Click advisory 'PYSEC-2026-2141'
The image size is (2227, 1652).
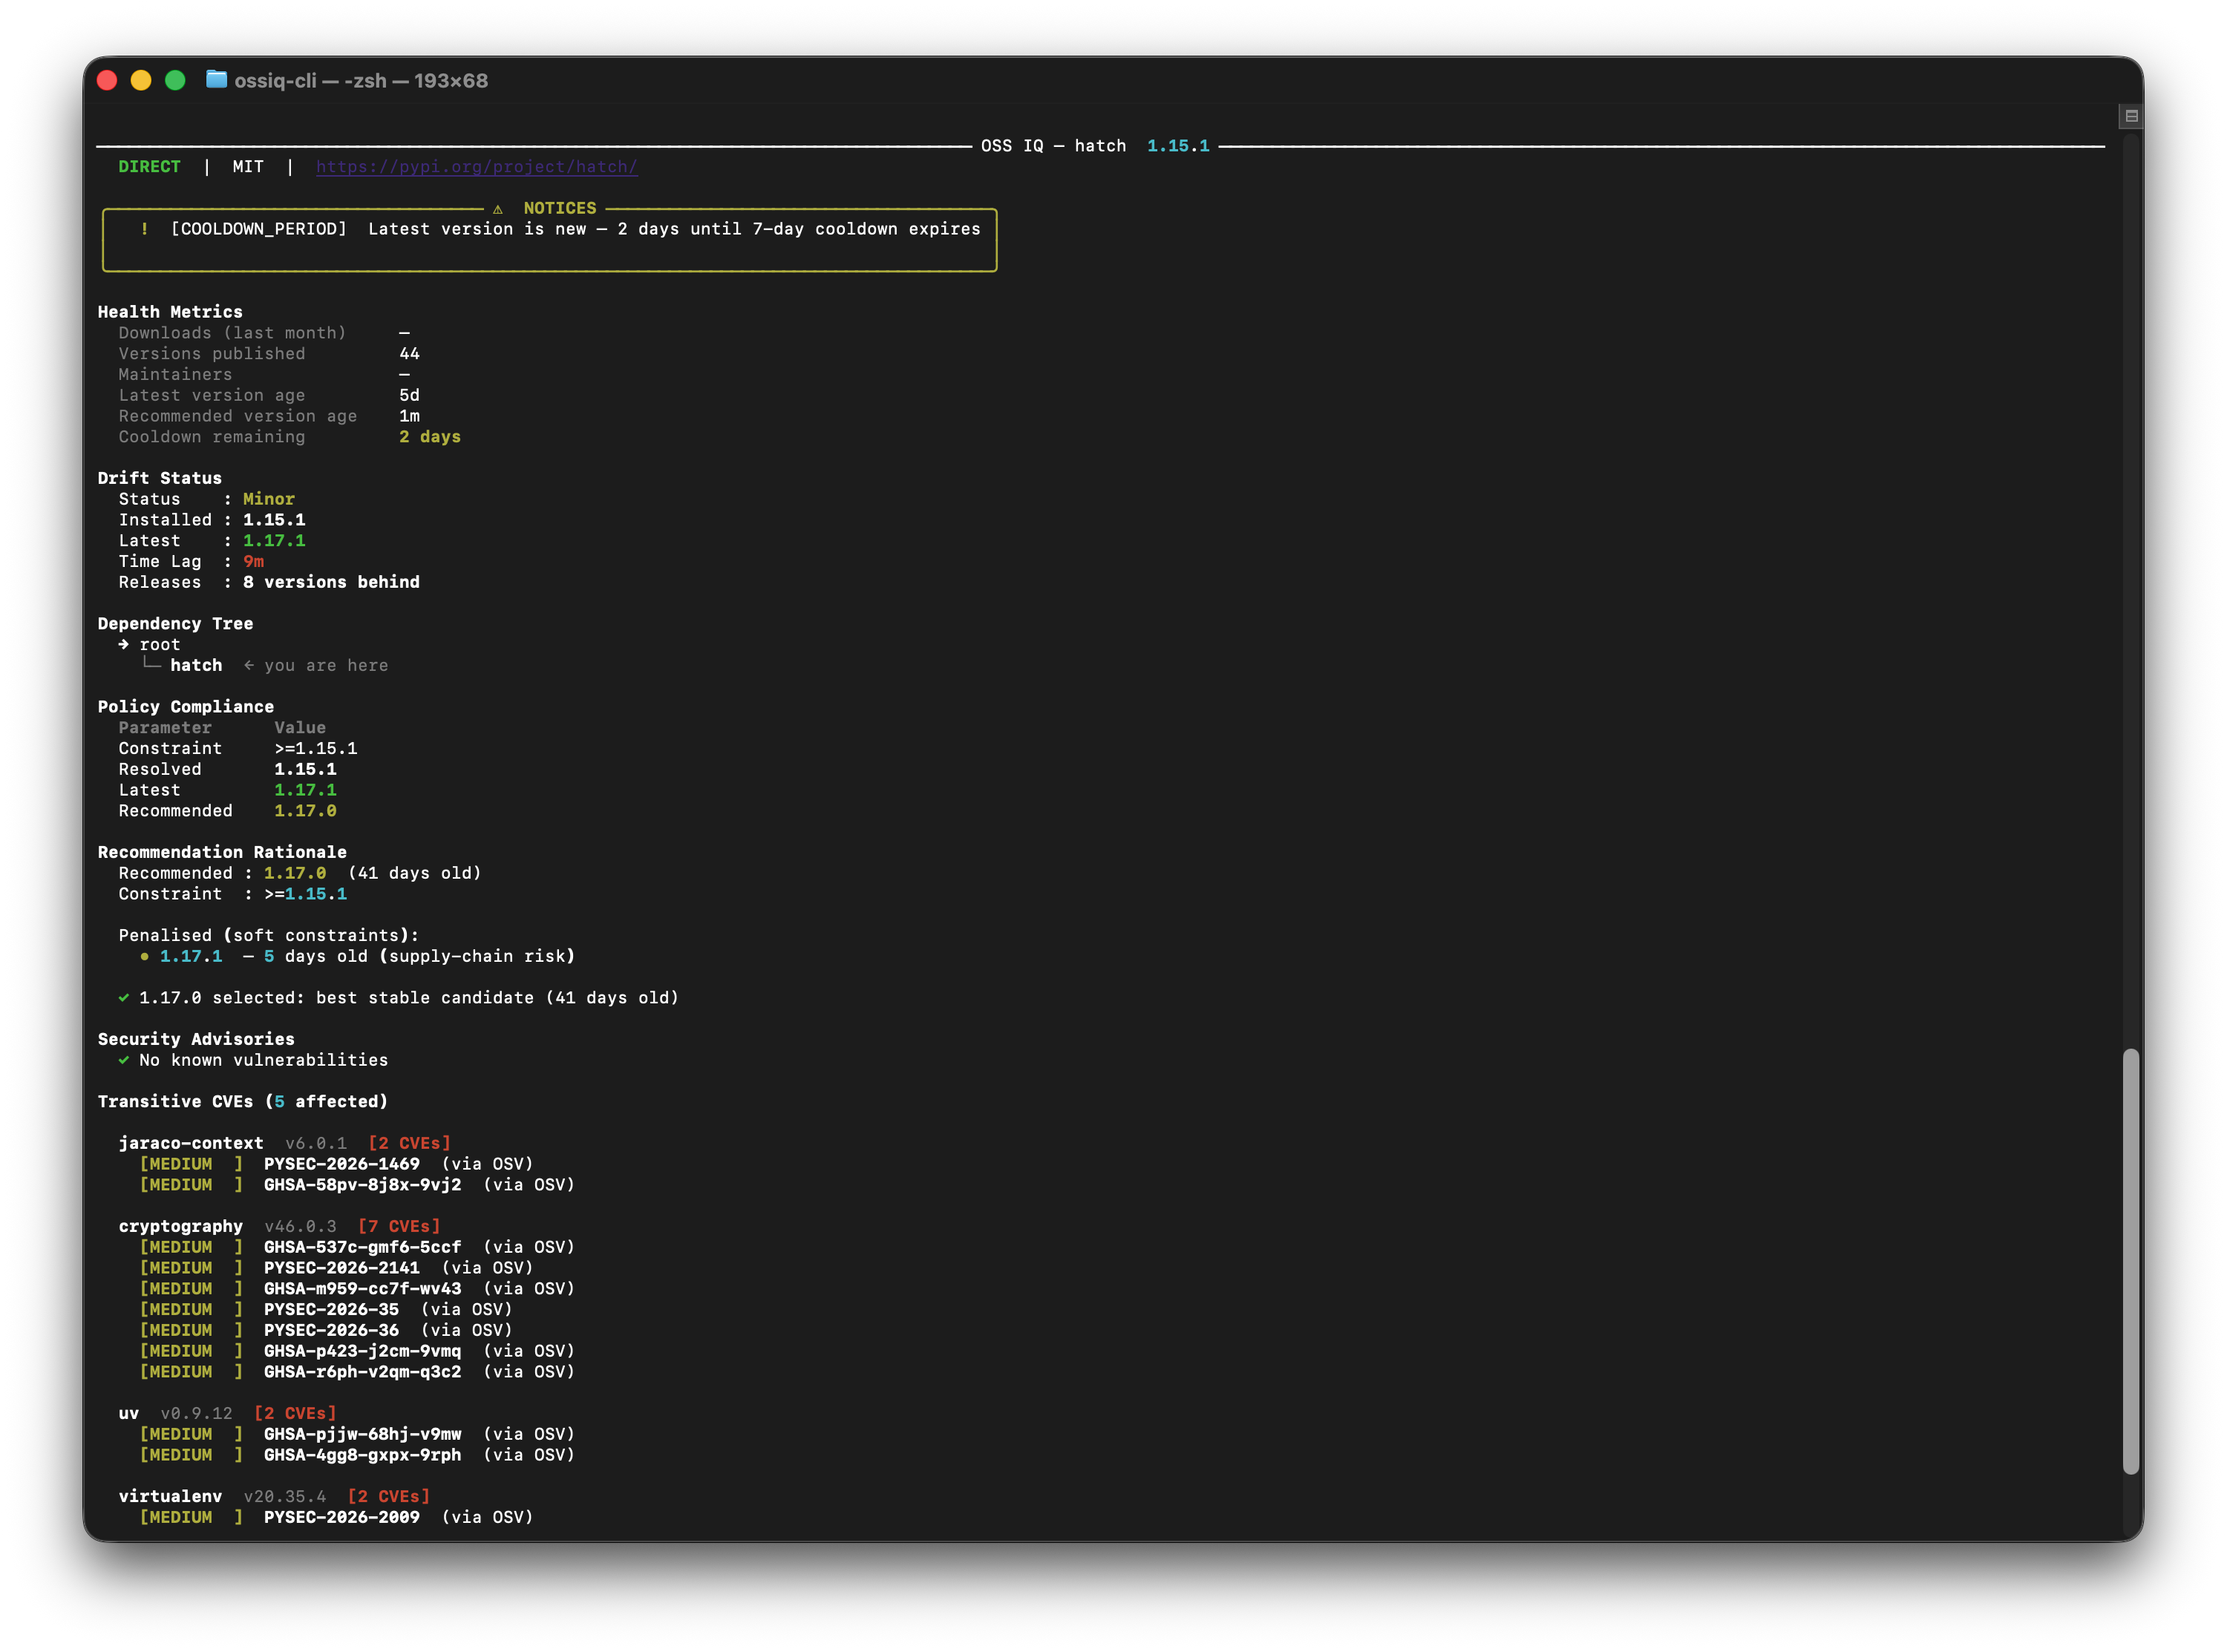pos(342,1269)
